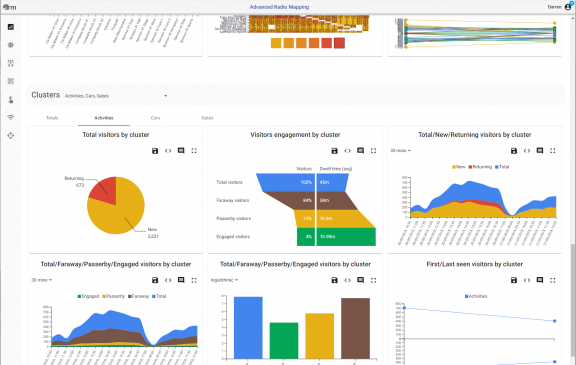Toggle the Faraway series in legend
Screen dimensions: 576x365
[138, 296]
